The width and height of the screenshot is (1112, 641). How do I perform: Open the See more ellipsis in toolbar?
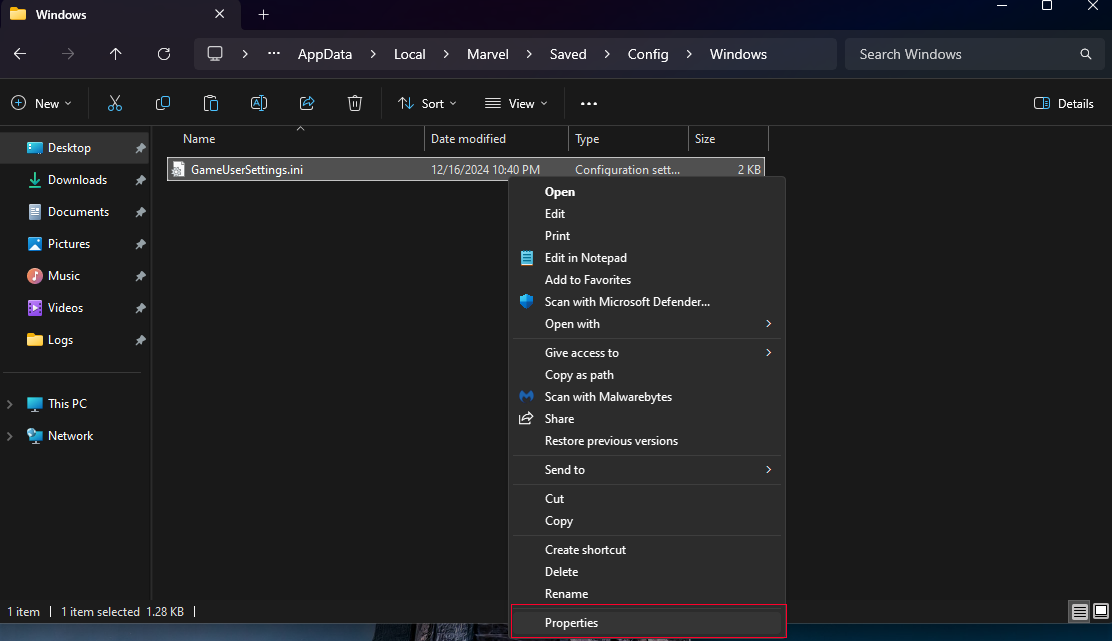[589, 104]
